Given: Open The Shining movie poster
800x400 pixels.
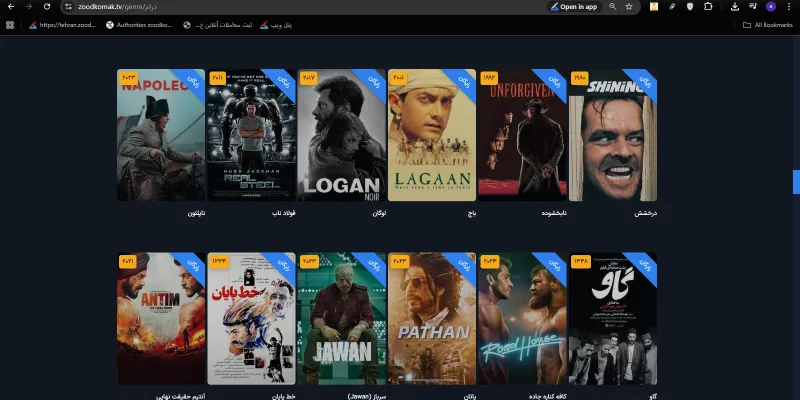Looking at the screenshot, I should [613, 135].
